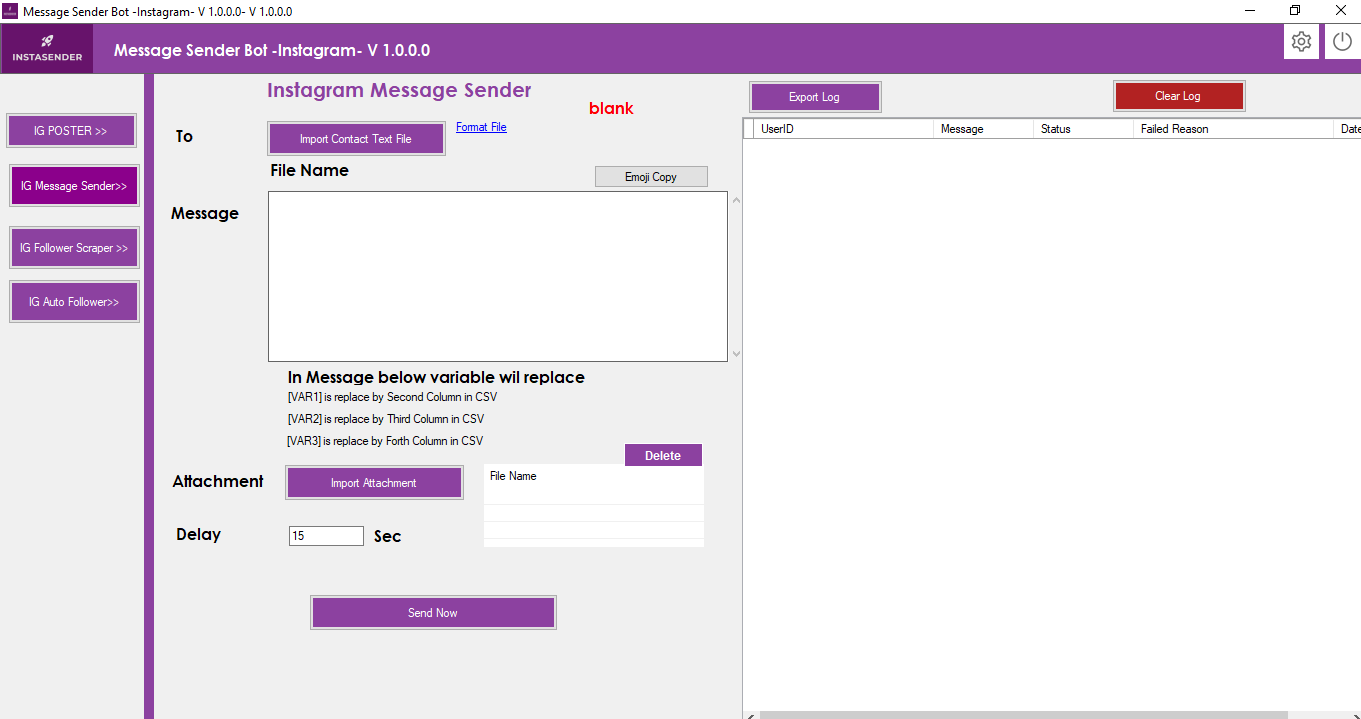The width and height of the screenshot is (1361, 719).
Task: Clear the log with Clear Log
Action: point(1179,96)
